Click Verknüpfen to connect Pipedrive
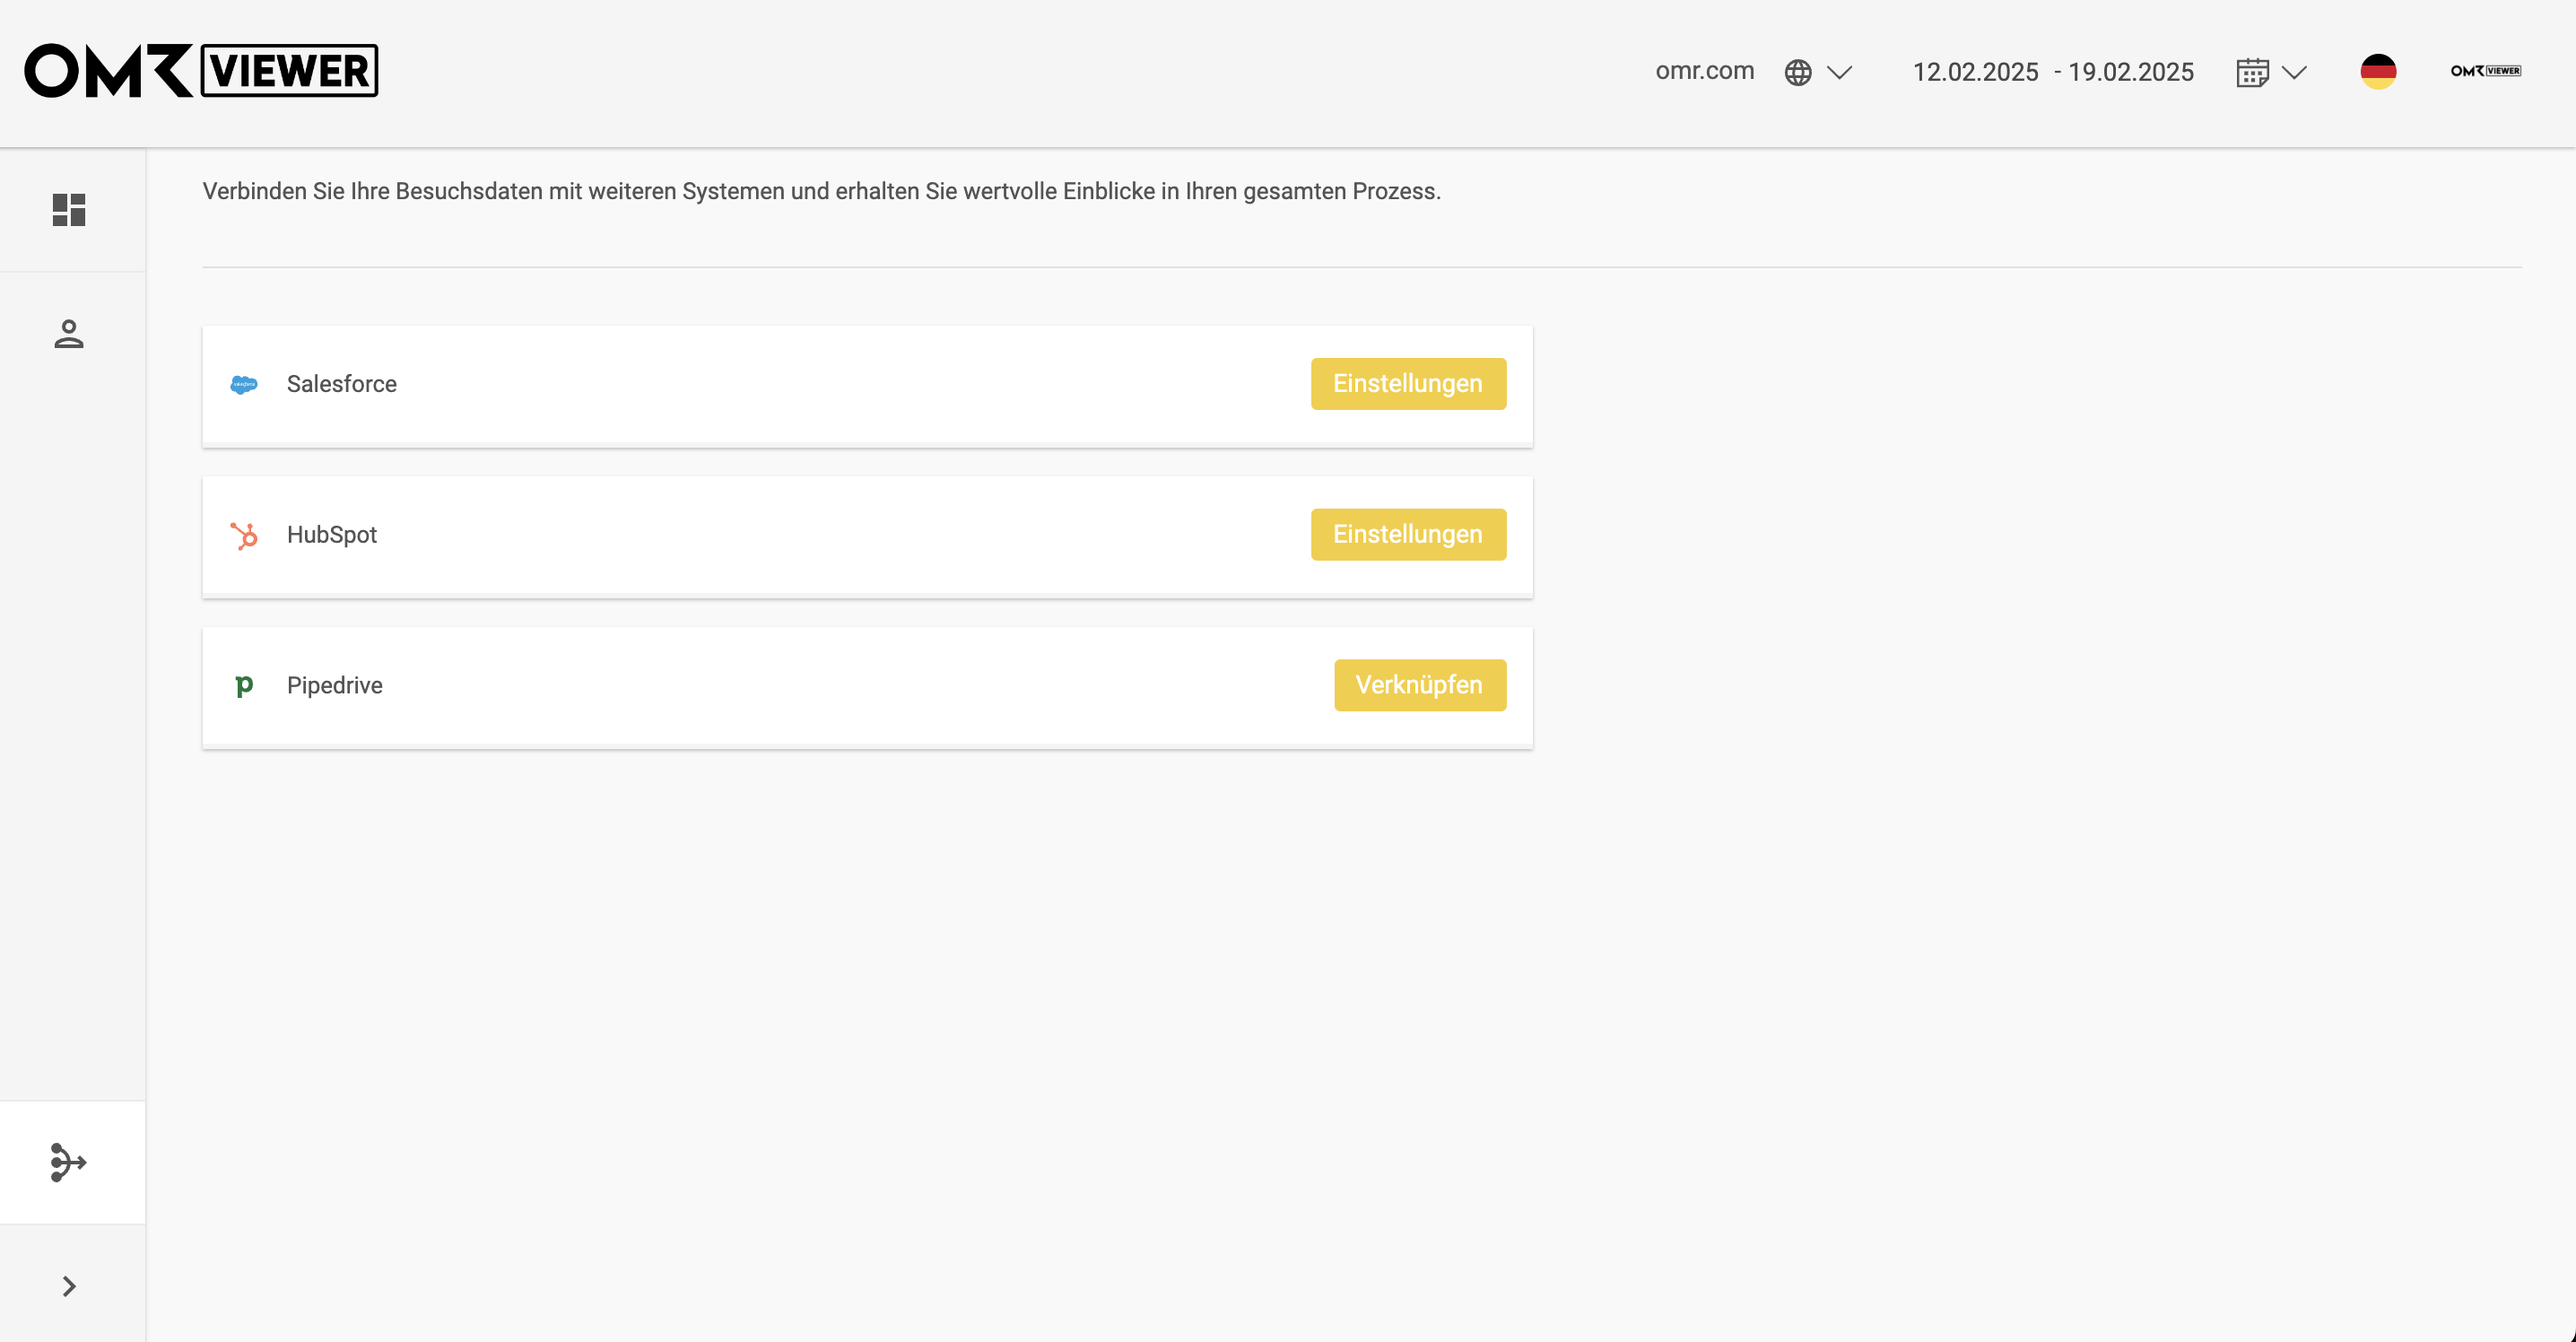 pos(1419,685)
